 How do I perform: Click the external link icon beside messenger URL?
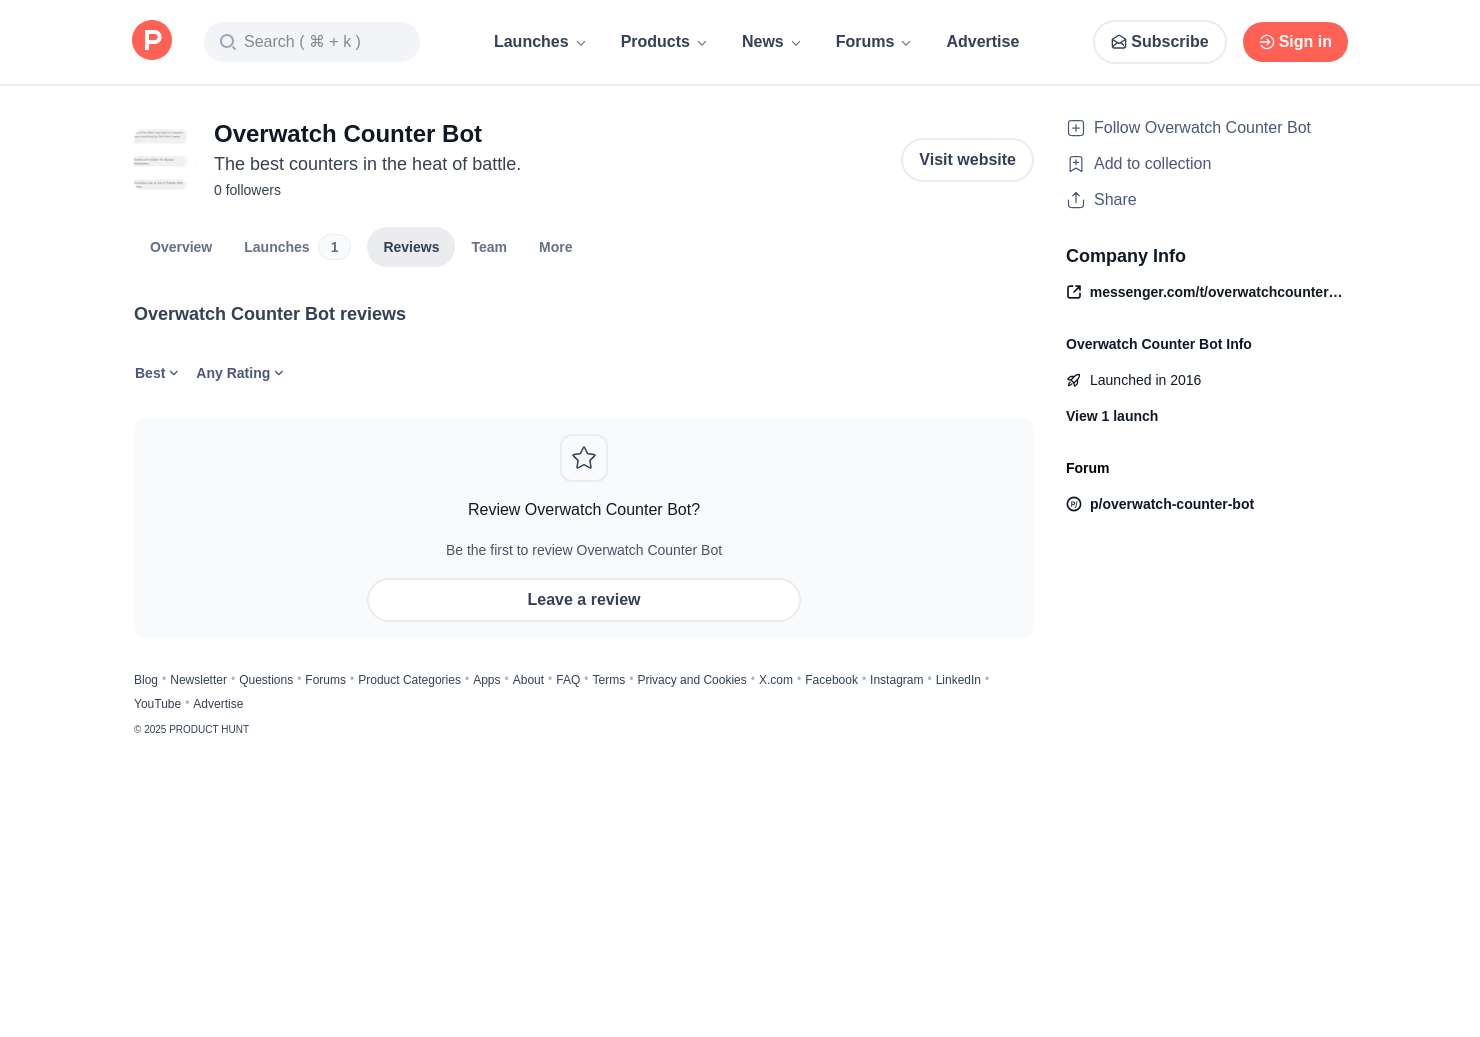point(1074,292)
